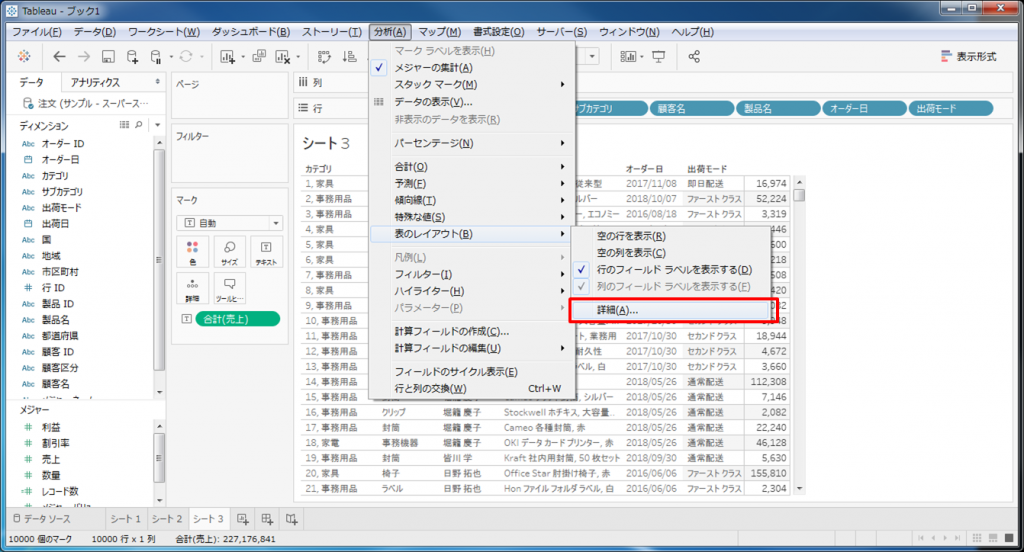
Task: Click the Tooltip marks card button
Action: click(229, 289)
